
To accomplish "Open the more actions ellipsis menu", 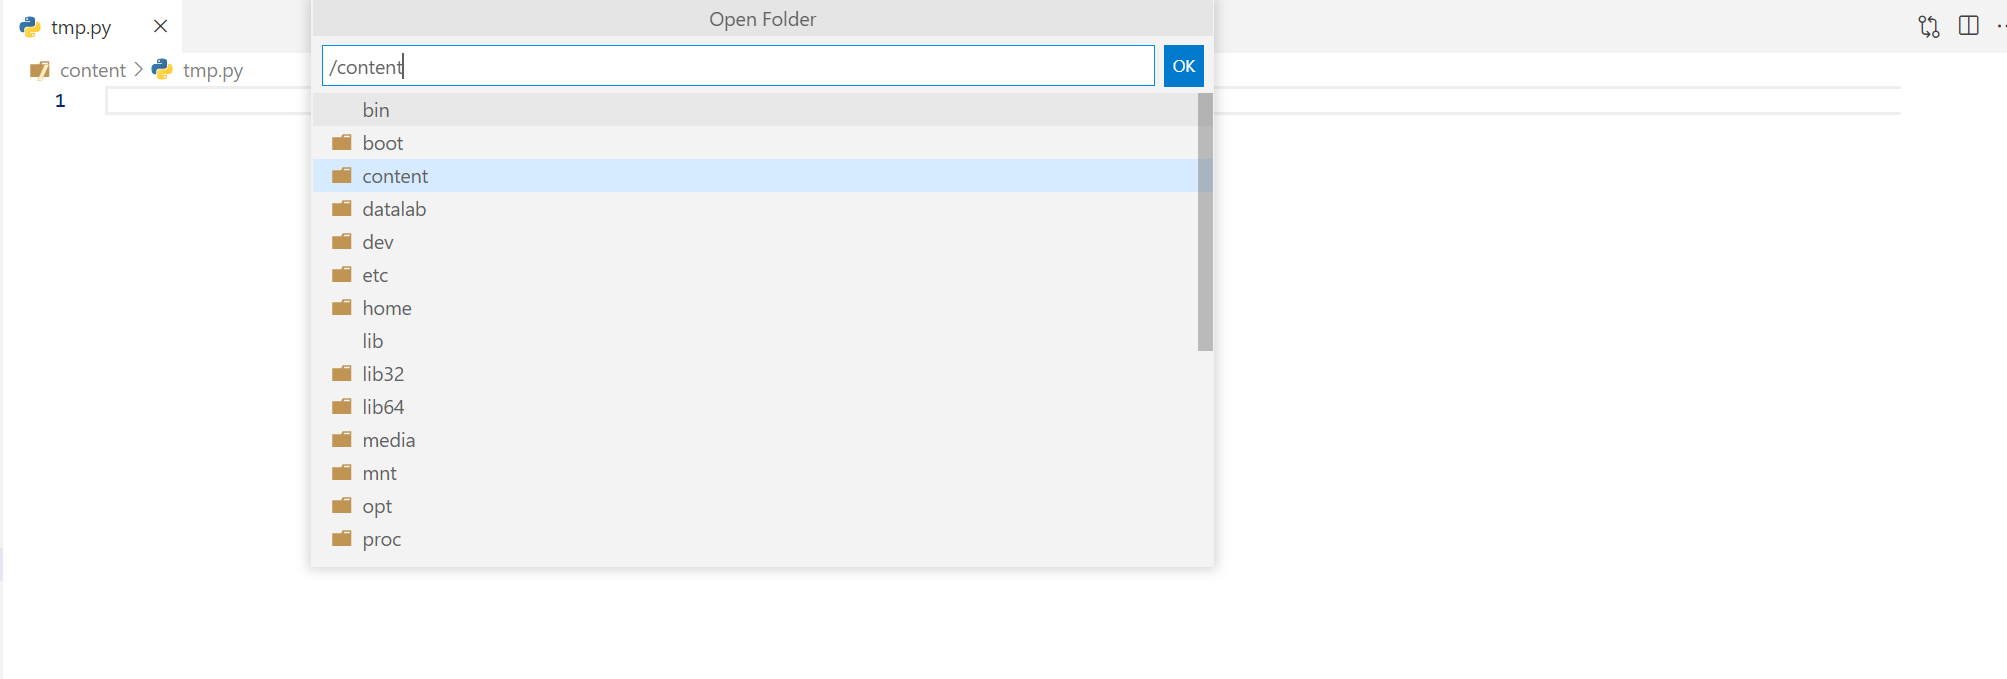I will click(x=2000, y=26).
